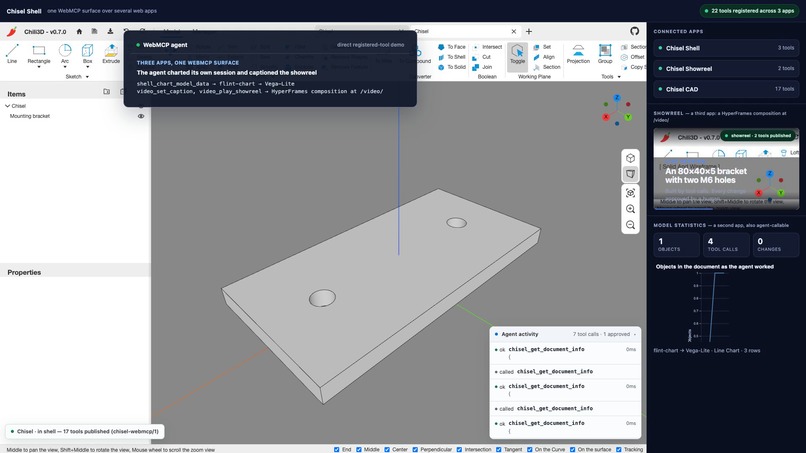
Task: Uncheck the Center snap checkbox
Action: pyautogui.click(x=387, y=449)
